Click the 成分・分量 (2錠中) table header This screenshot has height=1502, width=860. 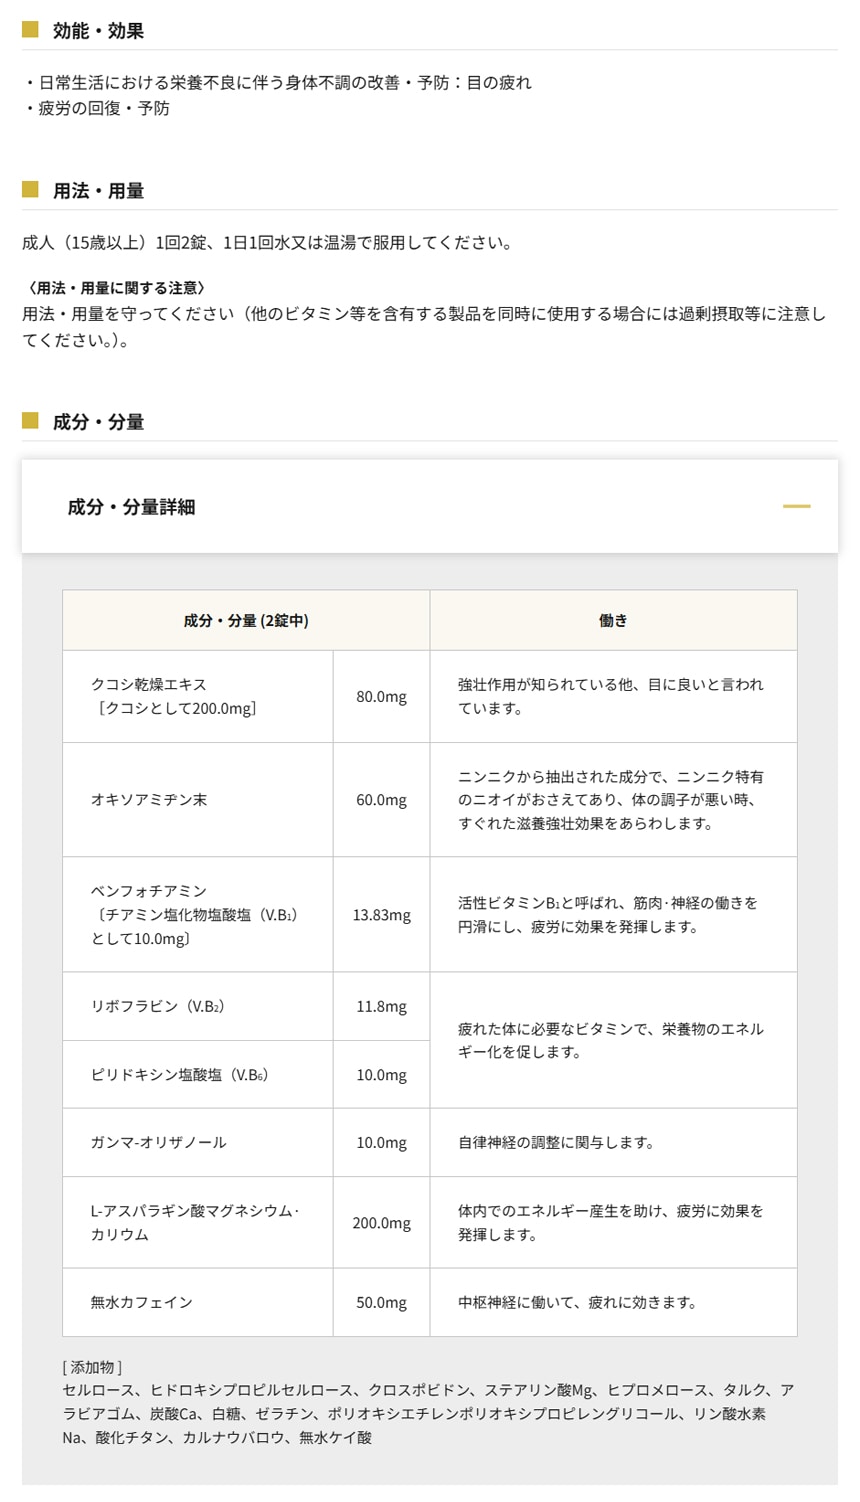click(246, 621)
